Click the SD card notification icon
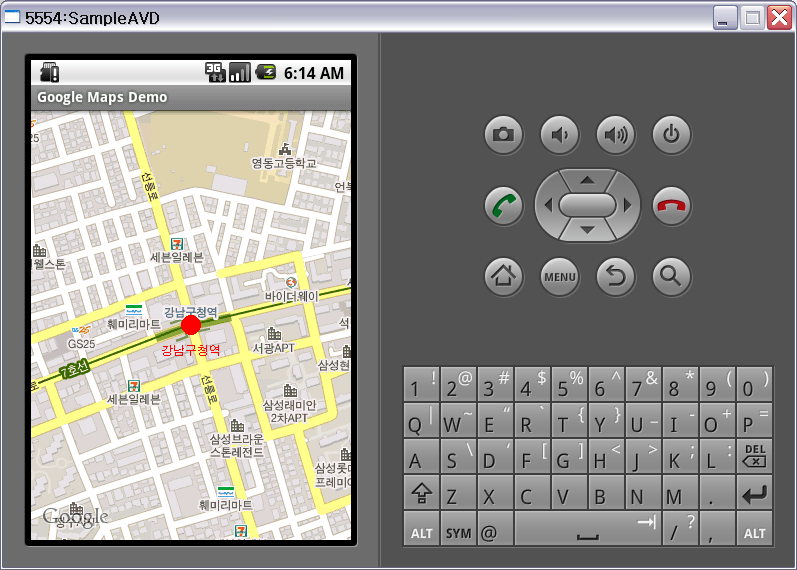The width and height of the screenshot is (797, 570). tap(50, 73)
